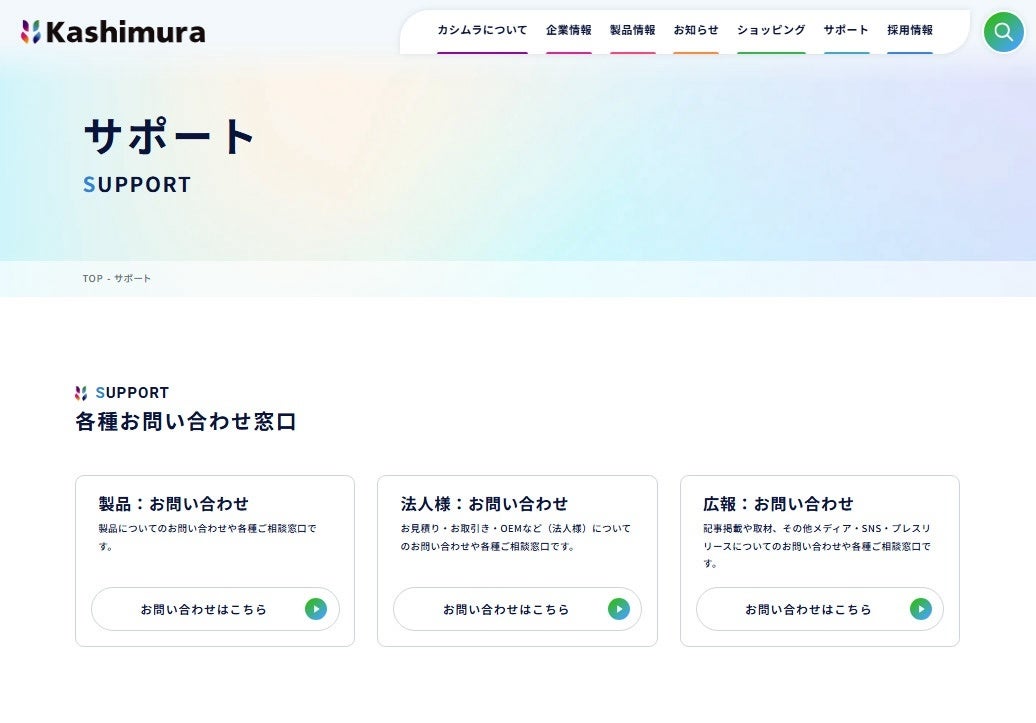The height and width of the screenshot is (723, 1036).
Task: Open the 企業情報 menu item
Action: click(x=569, y=30)
